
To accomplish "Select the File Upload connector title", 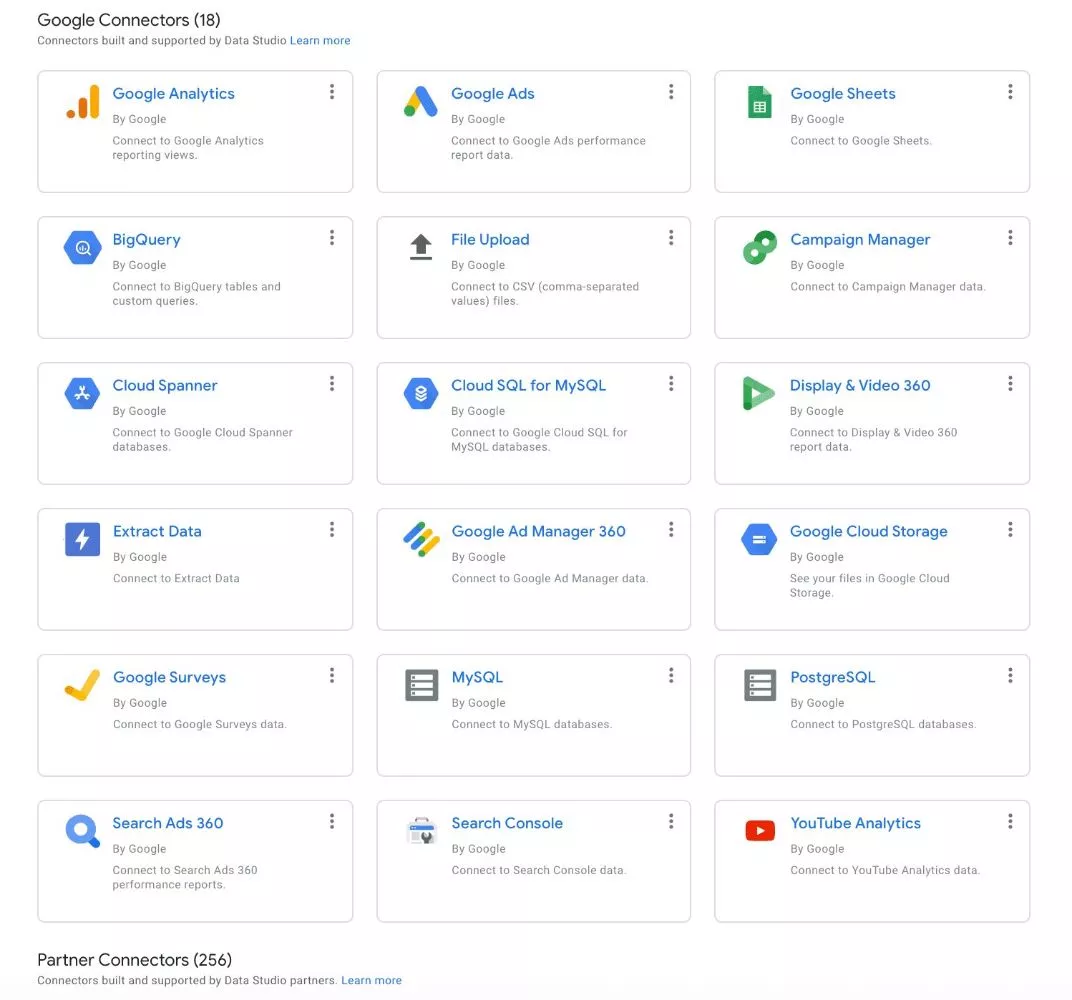I will click(490, 239).
